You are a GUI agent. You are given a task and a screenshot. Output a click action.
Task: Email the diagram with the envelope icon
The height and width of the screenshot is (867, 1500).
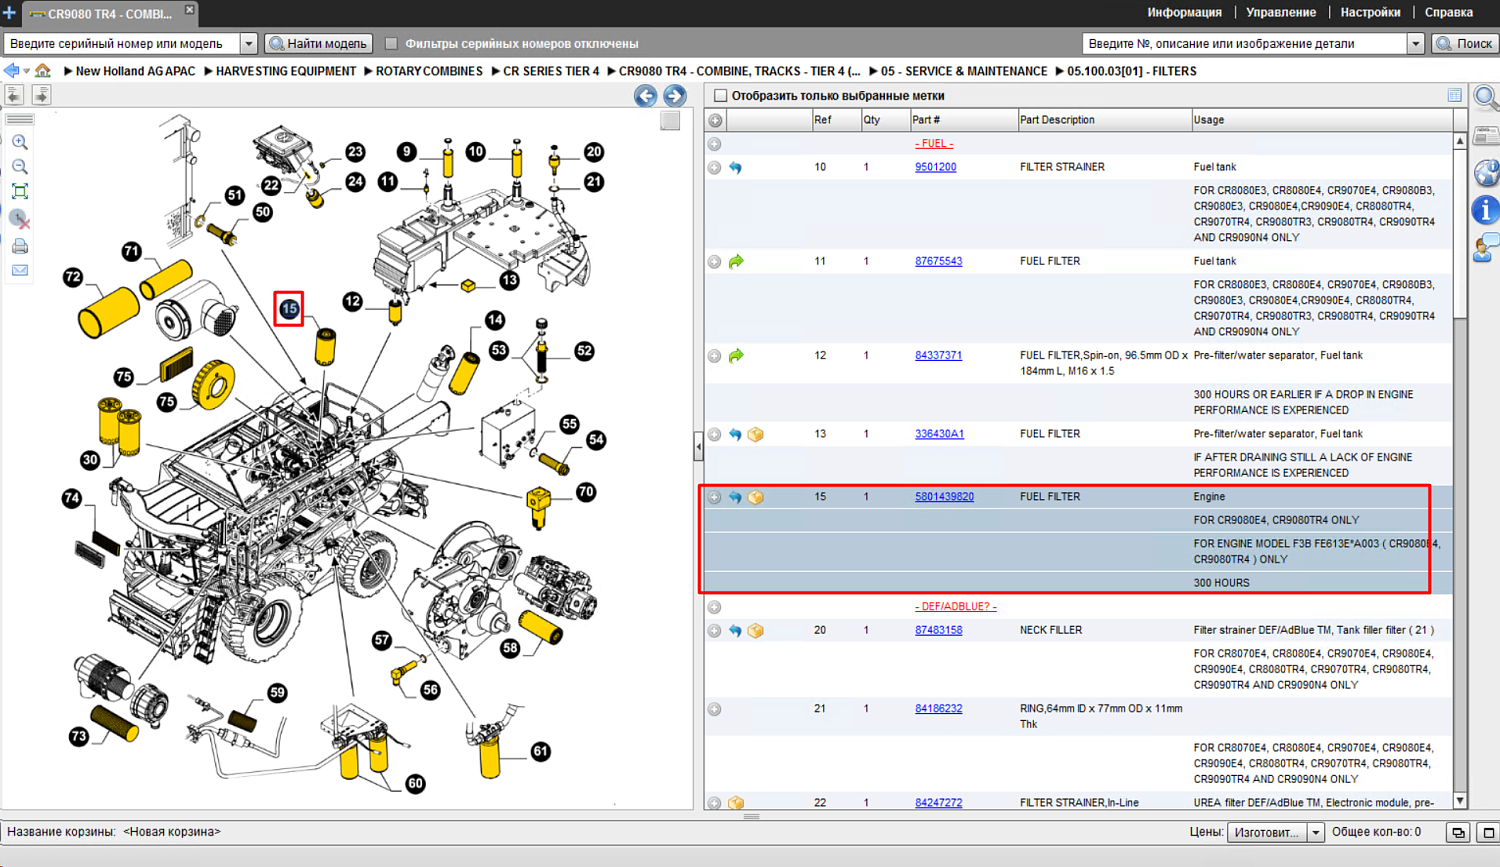[x=19, y=270]
